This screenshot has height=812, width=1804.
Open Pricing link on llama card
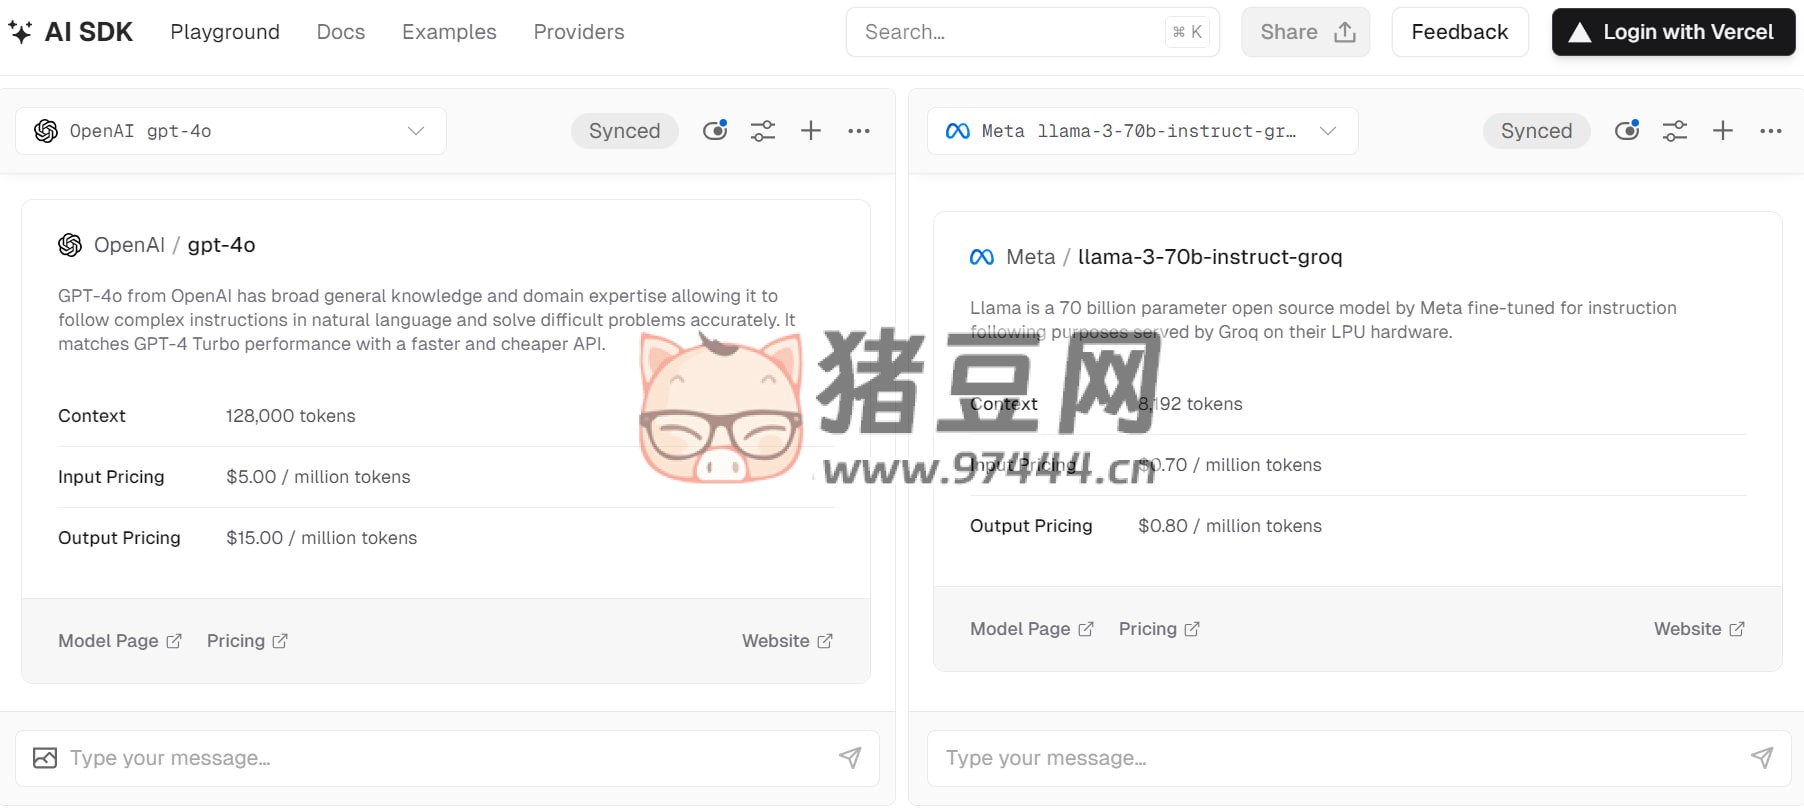(x=1159, y=629)
